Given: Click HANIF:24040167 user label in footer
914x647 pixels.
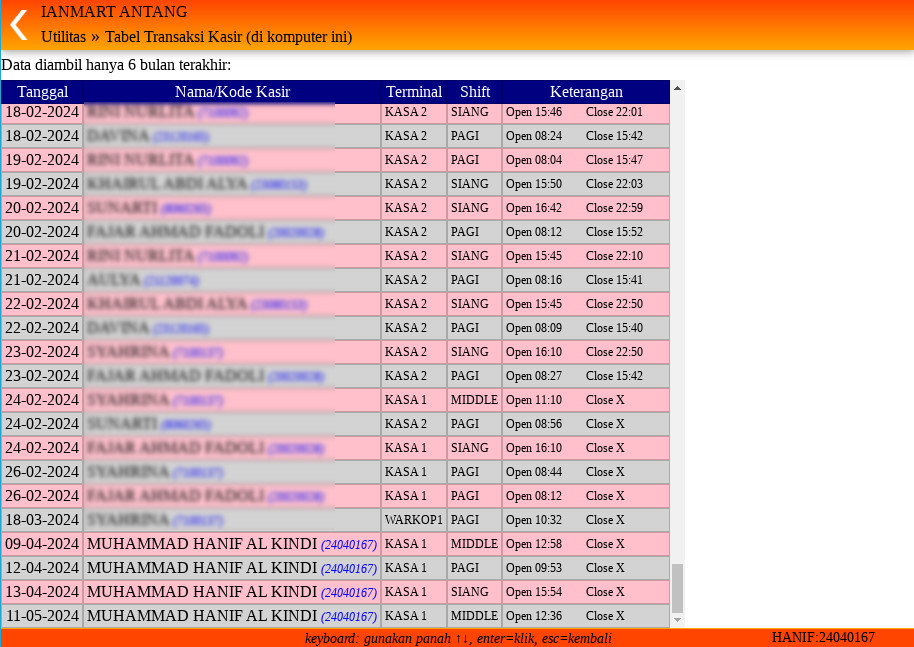Looking at the screenshot, I should pyautogui.click(x=823, y=637).
